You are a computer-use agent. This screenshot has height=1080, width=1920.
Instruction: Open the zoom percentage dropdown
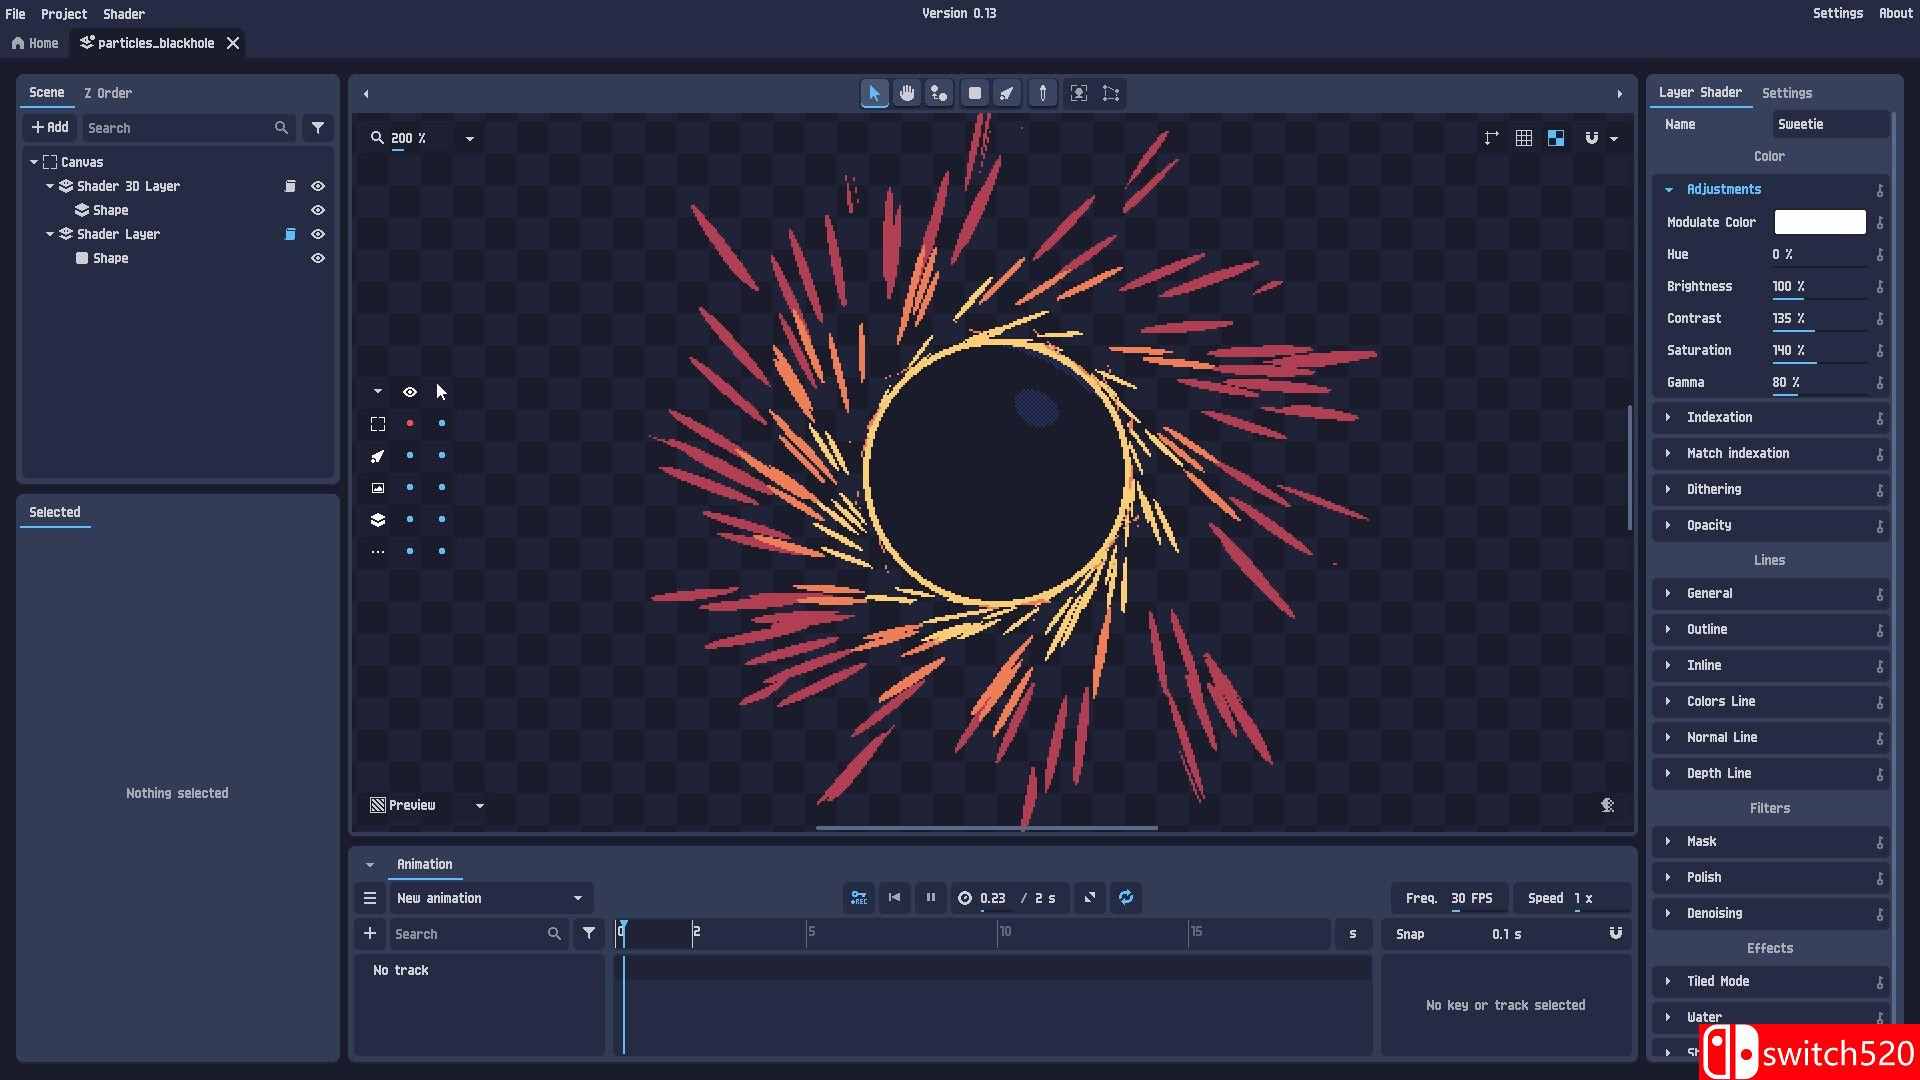point(469,139)
